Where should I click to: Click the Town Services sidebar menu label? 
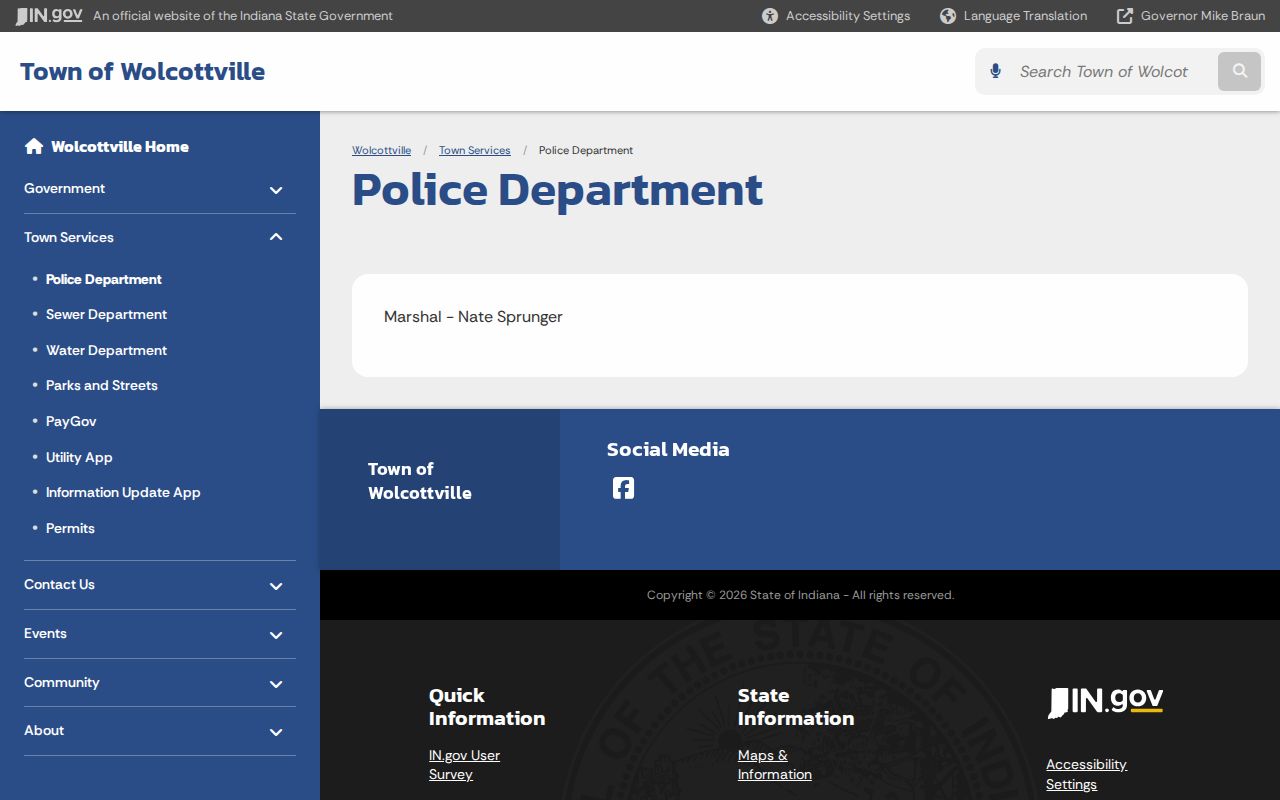[x=69, y=237]
